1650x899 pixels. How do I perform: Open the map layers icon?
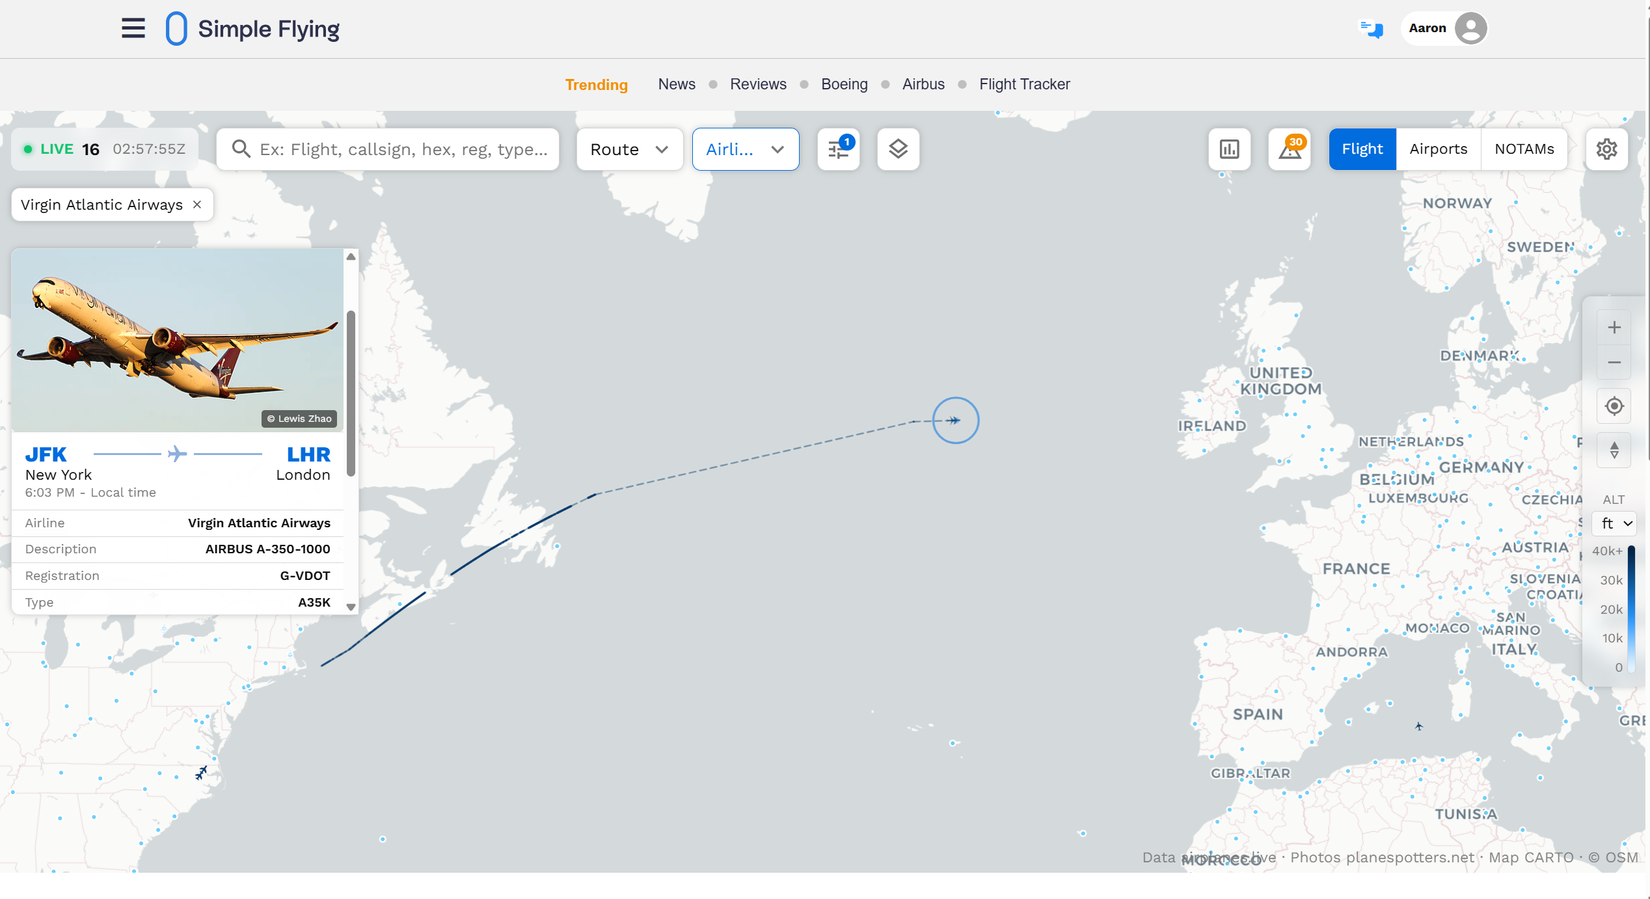tap(898, 149)
